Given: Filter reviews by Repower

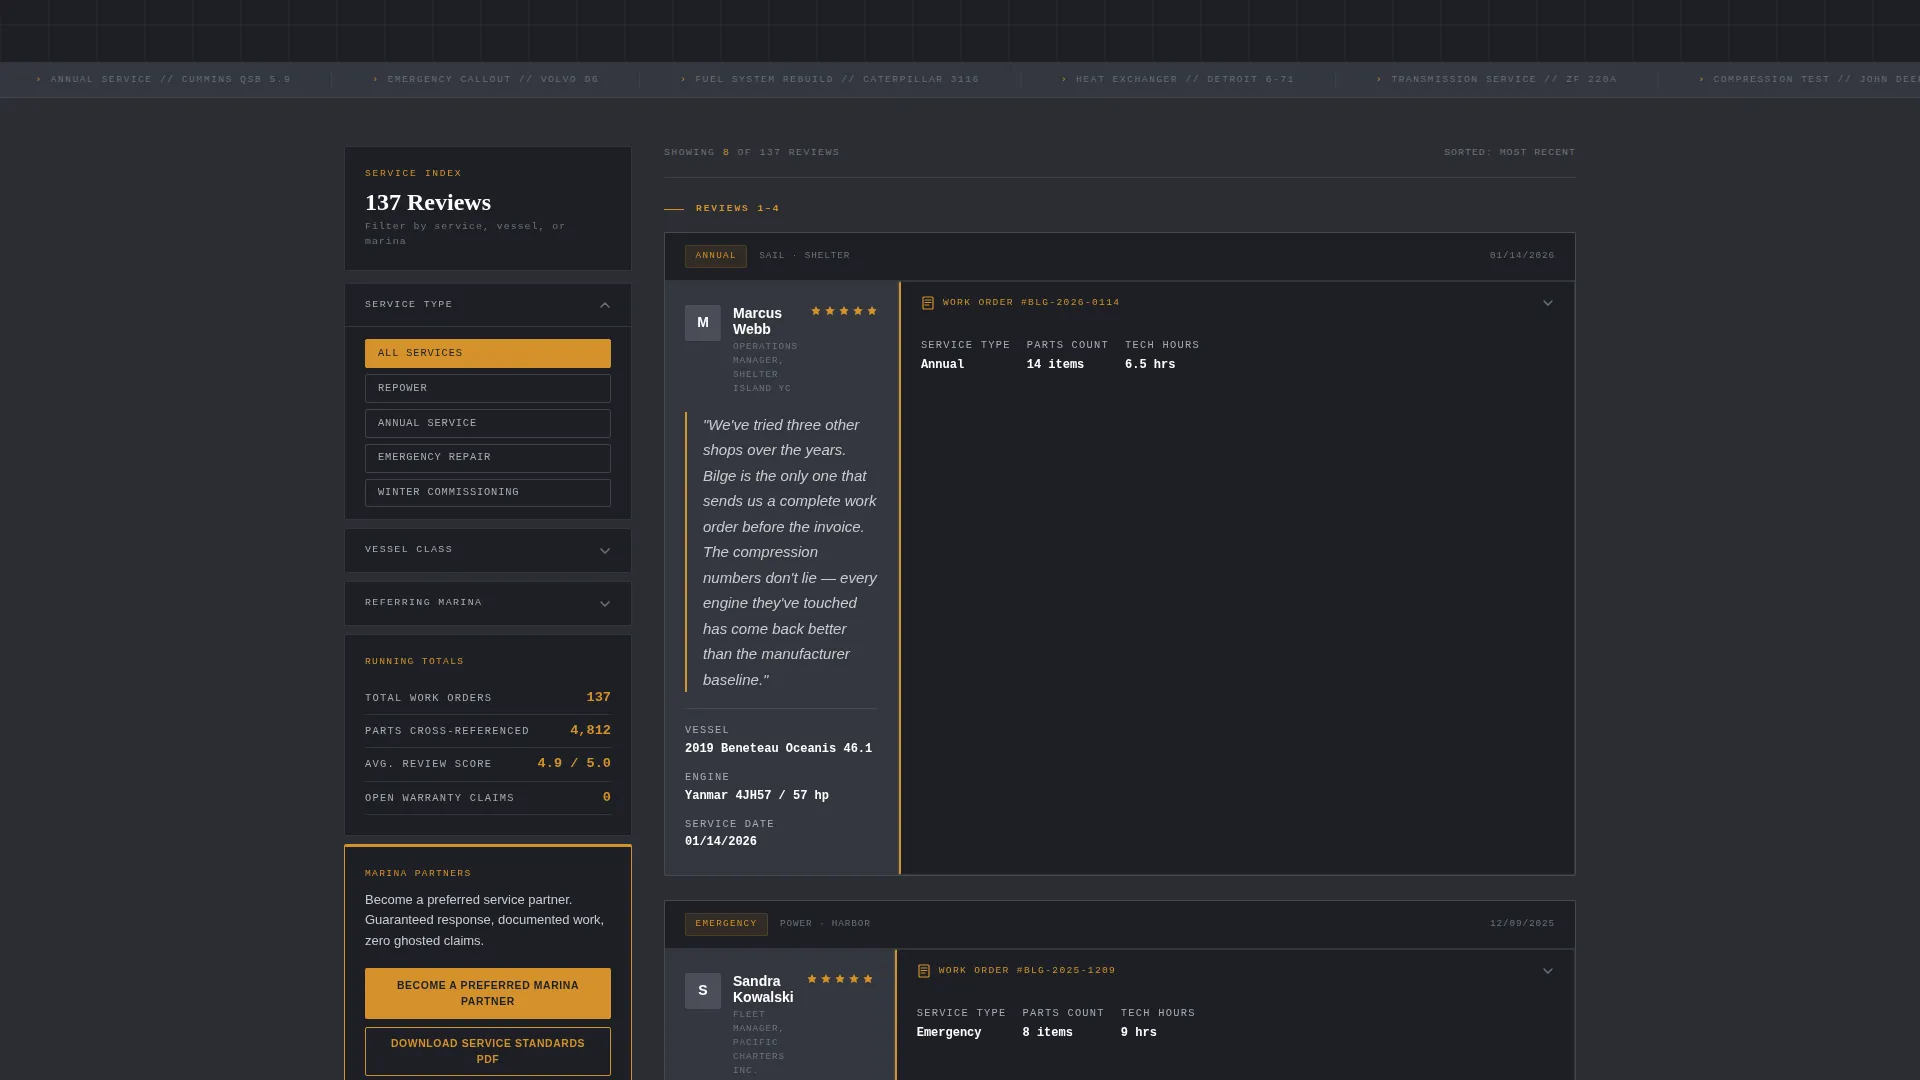Looking at the screenshot, I should 488,388.
